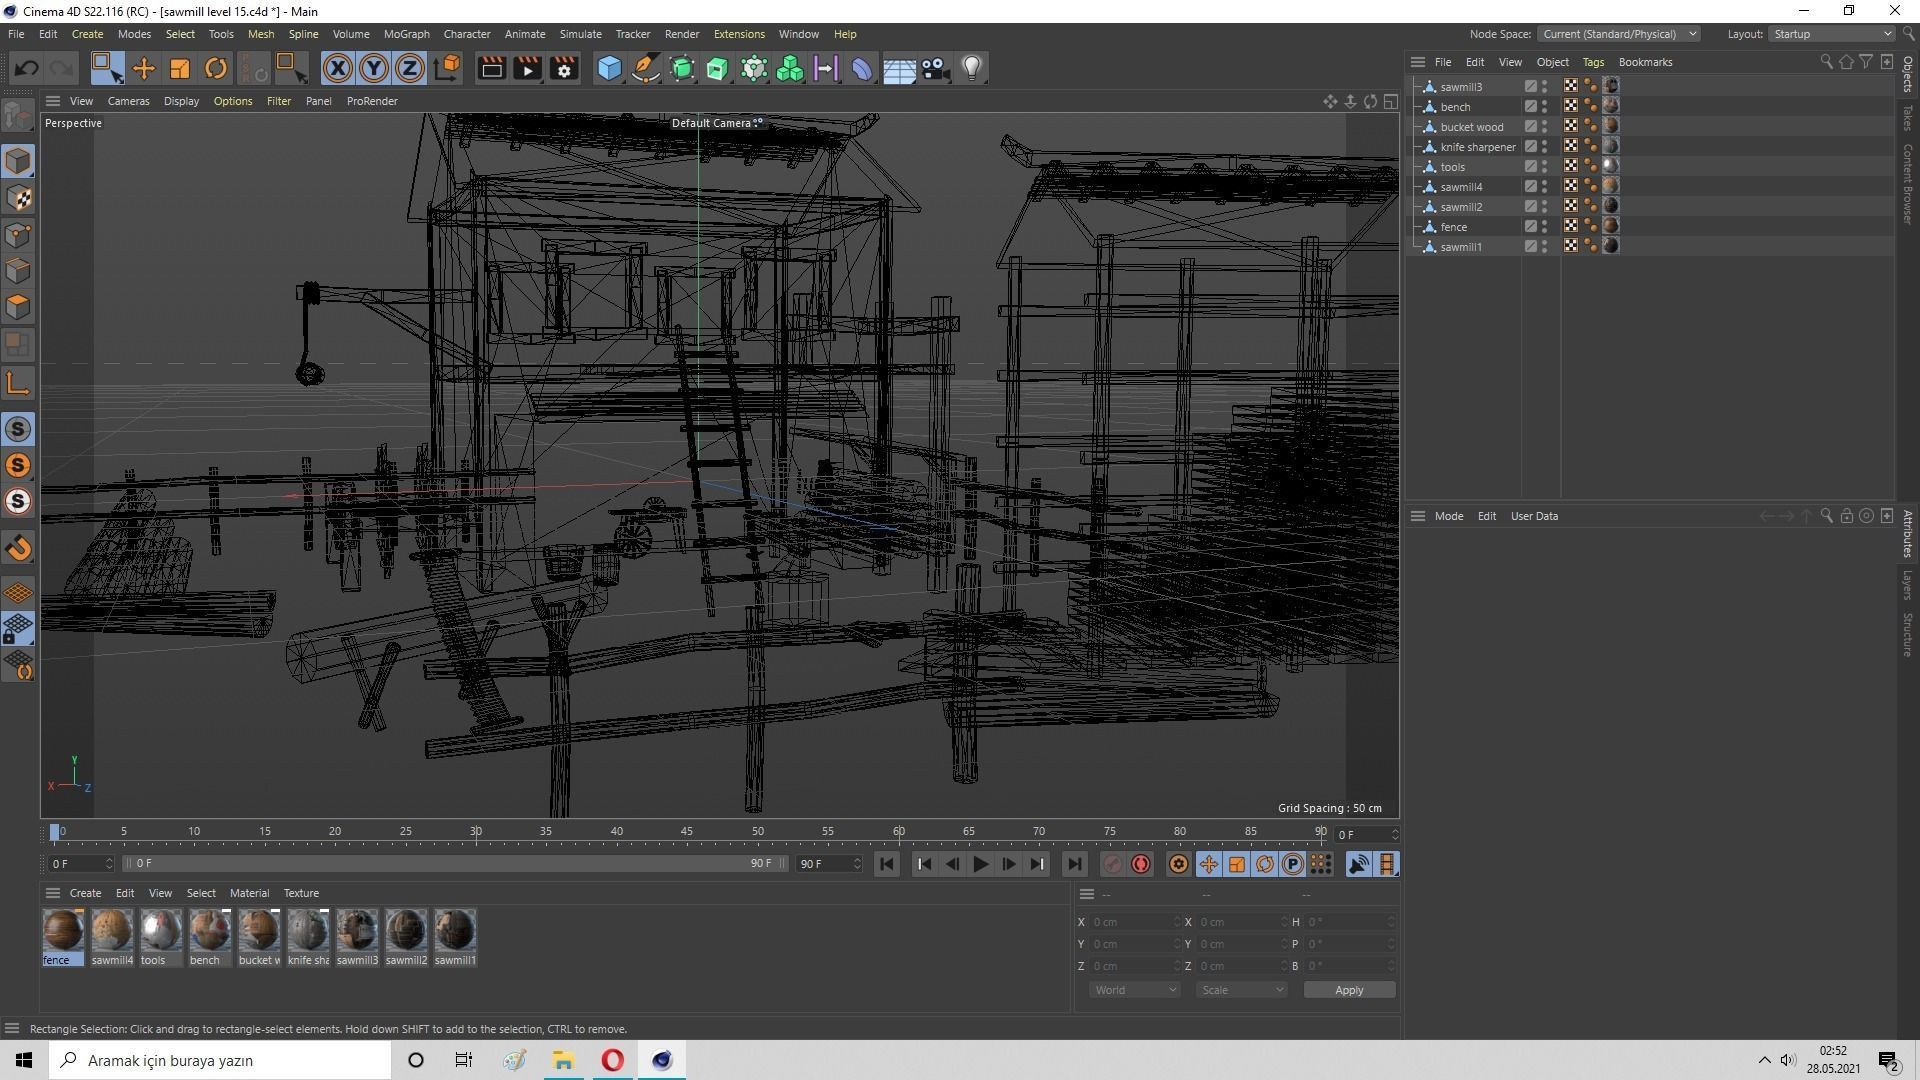The width and height of the screenshot is (1920, 1080).
Task: Go to end of animation
Action: pos(1074,864)
